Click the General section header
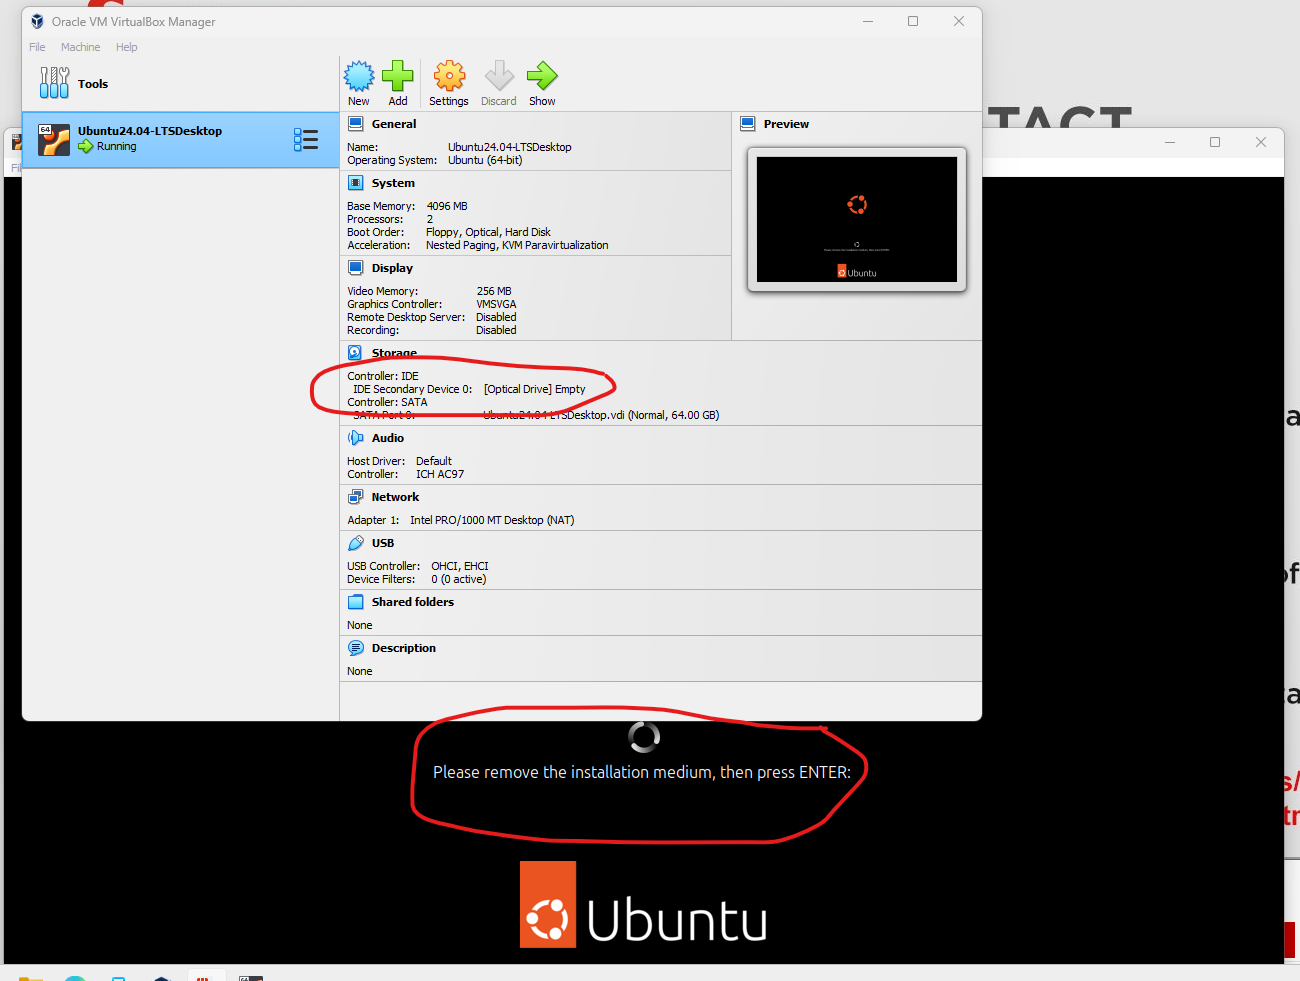 pyautogui.click(x=393, y=124)
